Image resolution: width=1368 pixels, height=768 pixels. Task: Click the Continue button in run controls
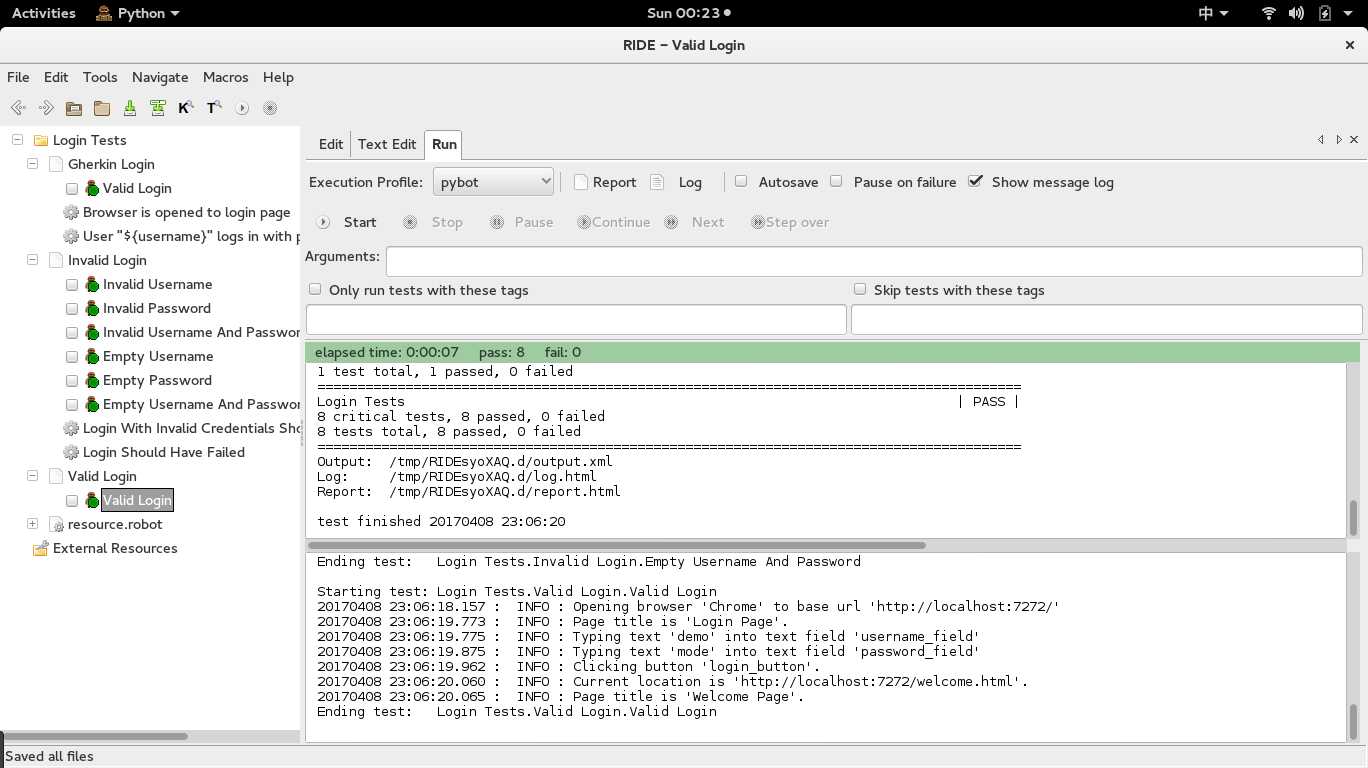pyautogui.click(x=614, y=222)
